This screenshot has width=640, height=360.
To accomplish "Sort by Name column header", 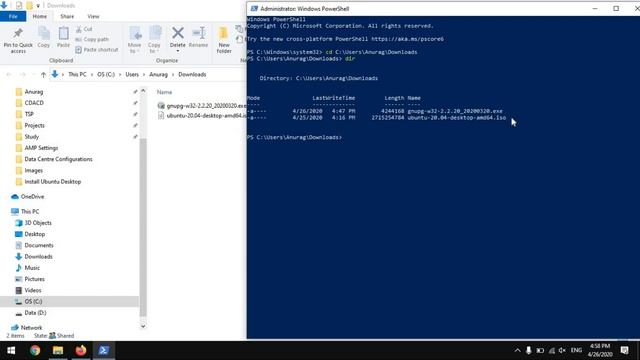I will (164, 92).
